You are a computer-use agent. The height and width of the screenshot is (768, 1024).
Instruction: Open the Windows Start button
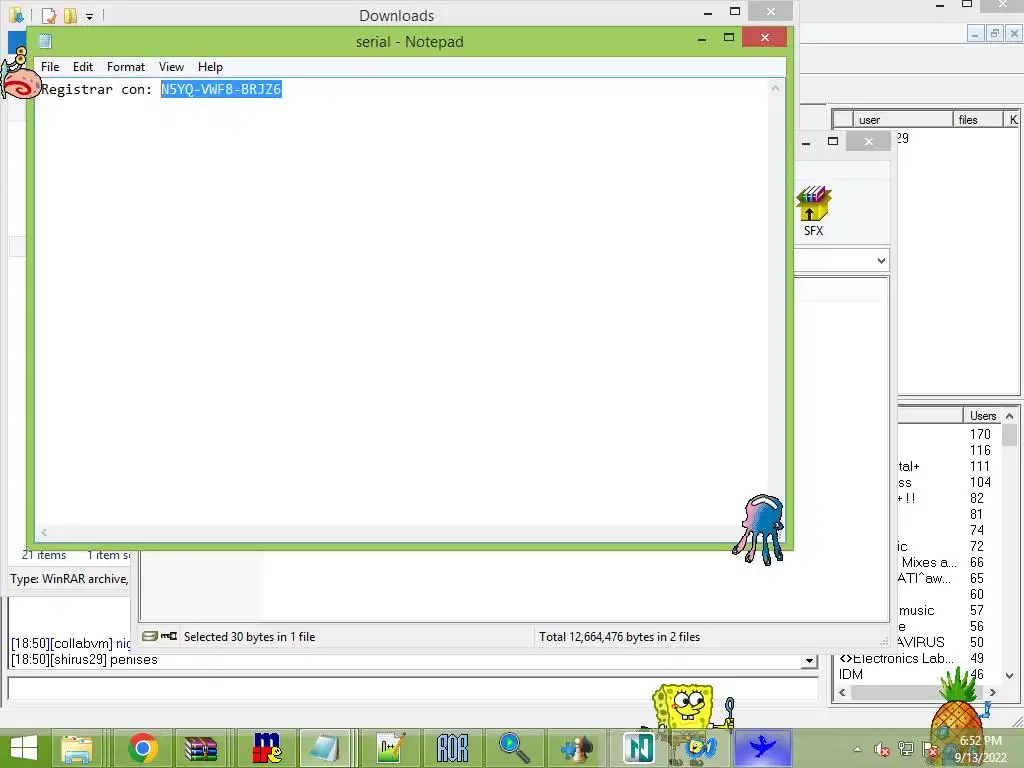coord(24,748)
